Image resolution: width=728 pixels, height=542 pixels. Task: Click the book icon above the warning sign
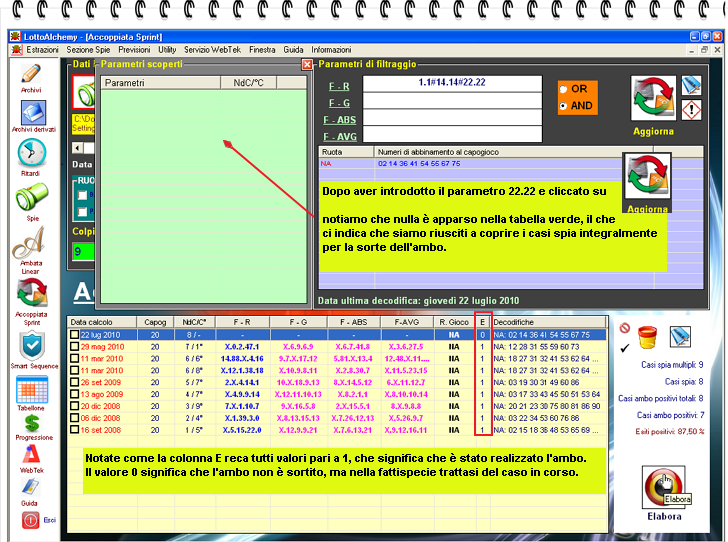(691, 85)
